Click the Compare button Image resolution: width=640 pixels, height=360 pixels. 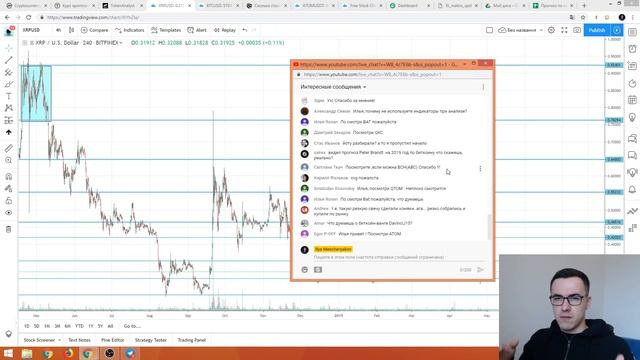point(95,30)
